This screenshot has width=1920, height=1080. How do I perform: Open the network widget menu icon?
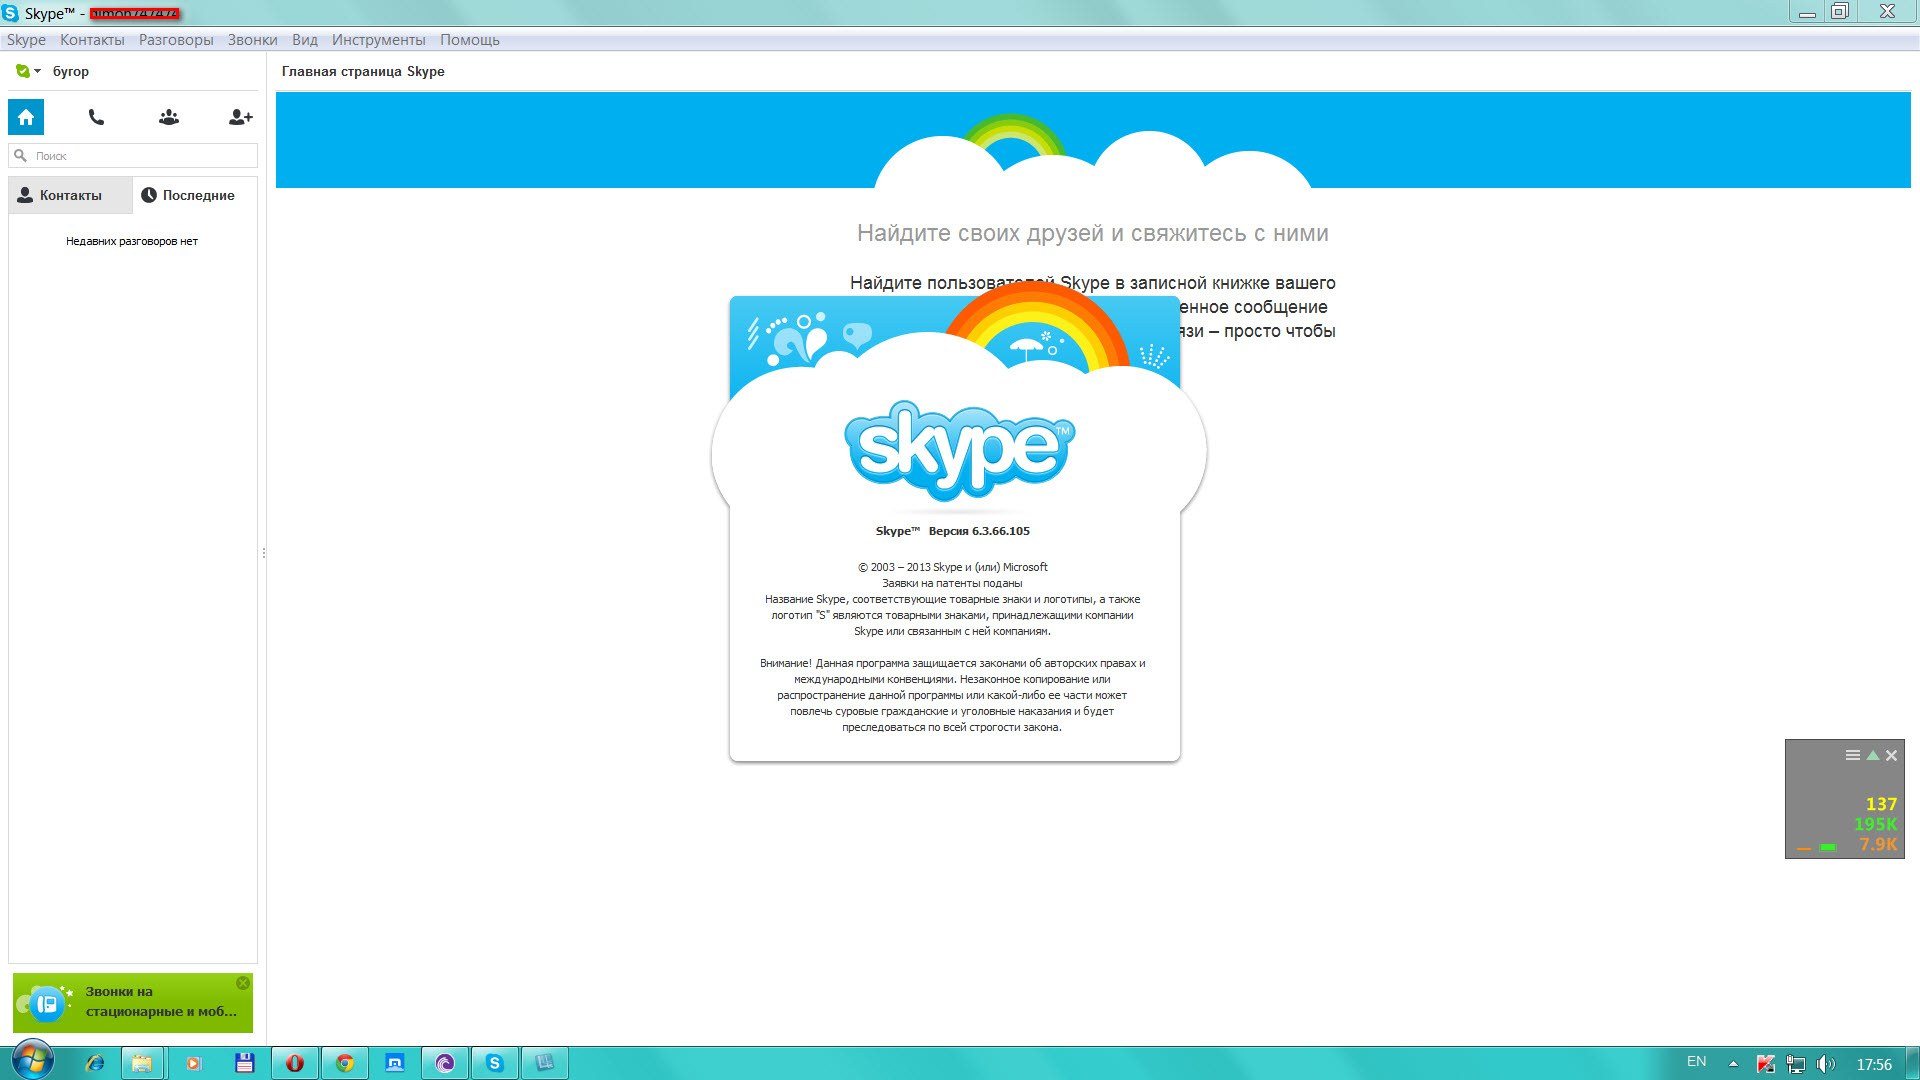point(1852,755)
